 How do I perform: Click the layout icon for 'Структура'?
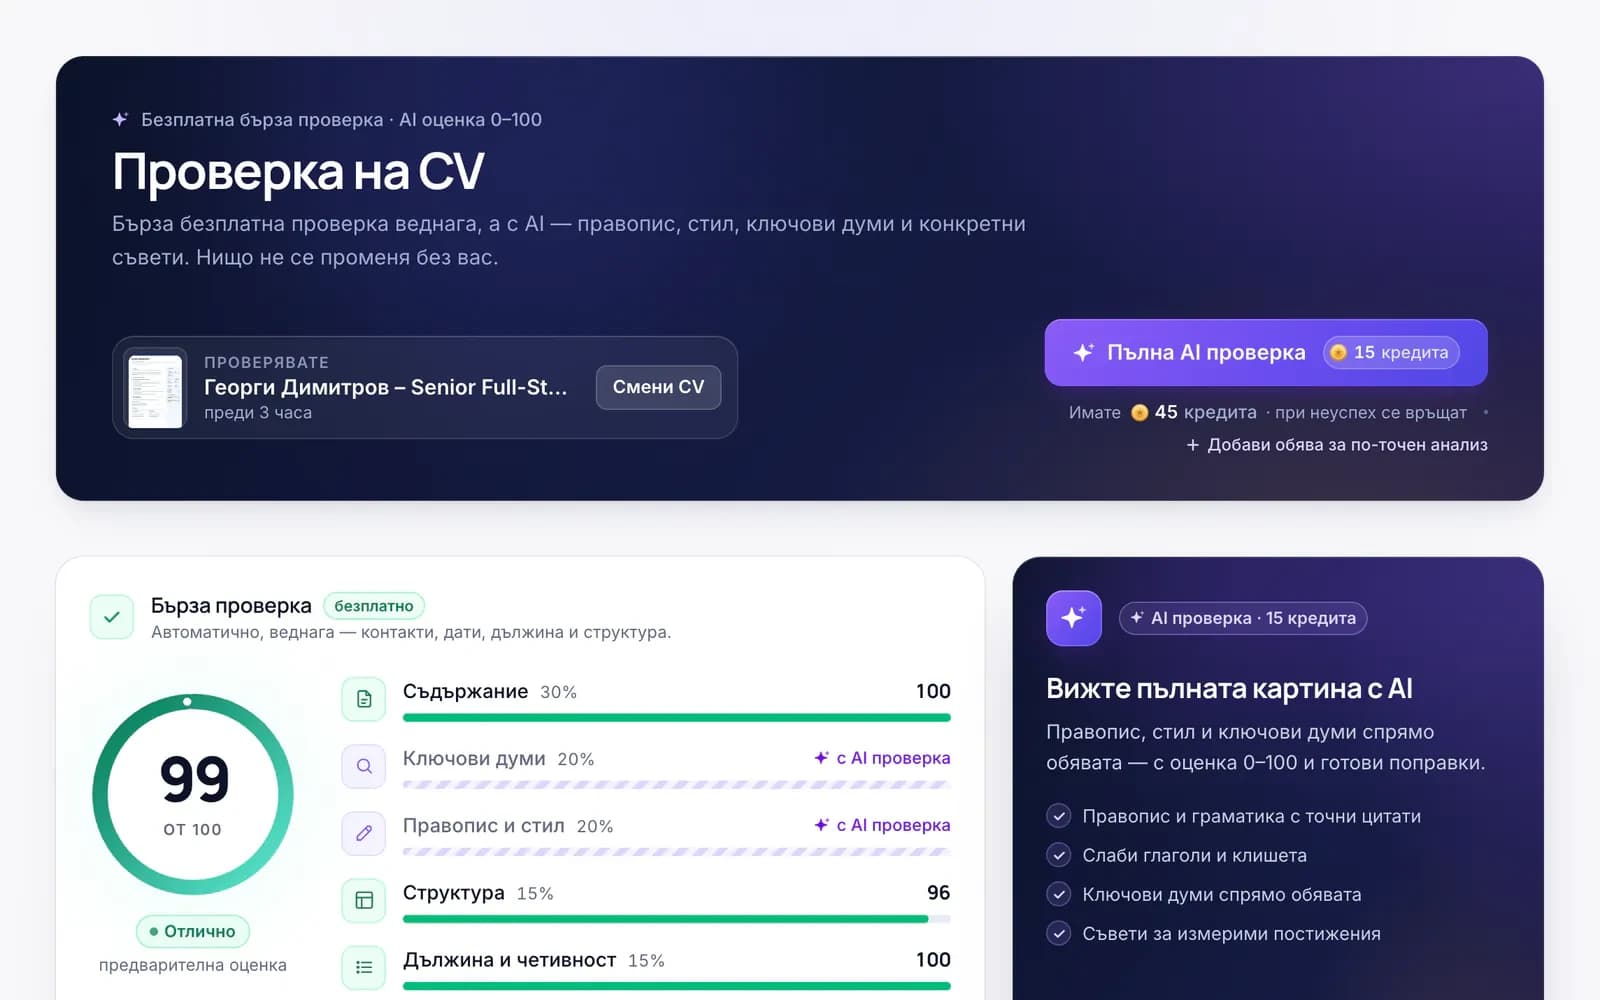[x=364, y=900]
